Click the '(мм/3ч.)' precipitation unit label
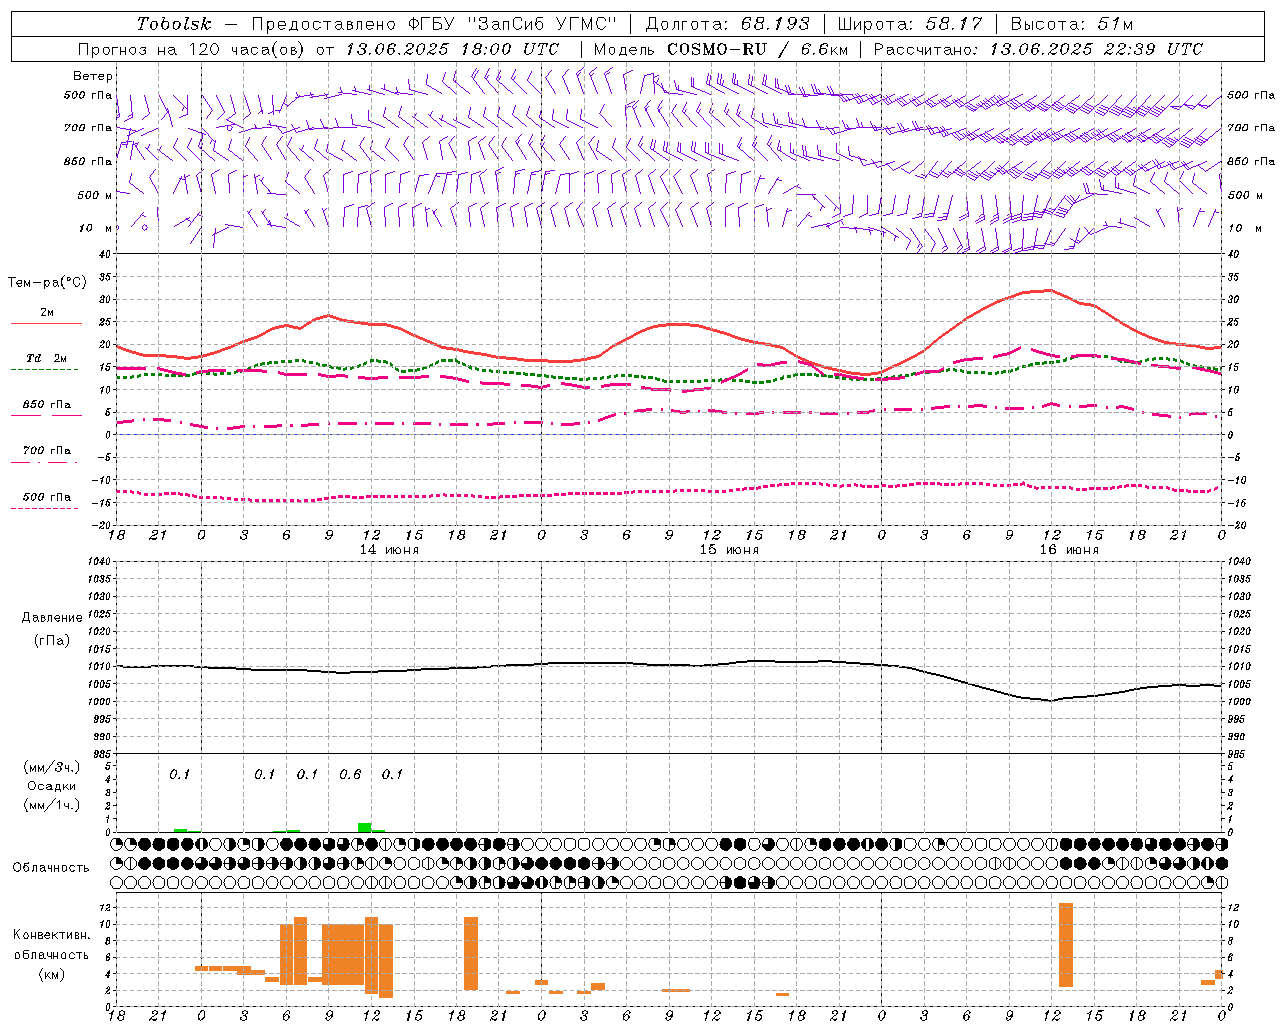The width and height of the screenshot is (1280, 1024). pyautogui.click(x=52, y=767)
